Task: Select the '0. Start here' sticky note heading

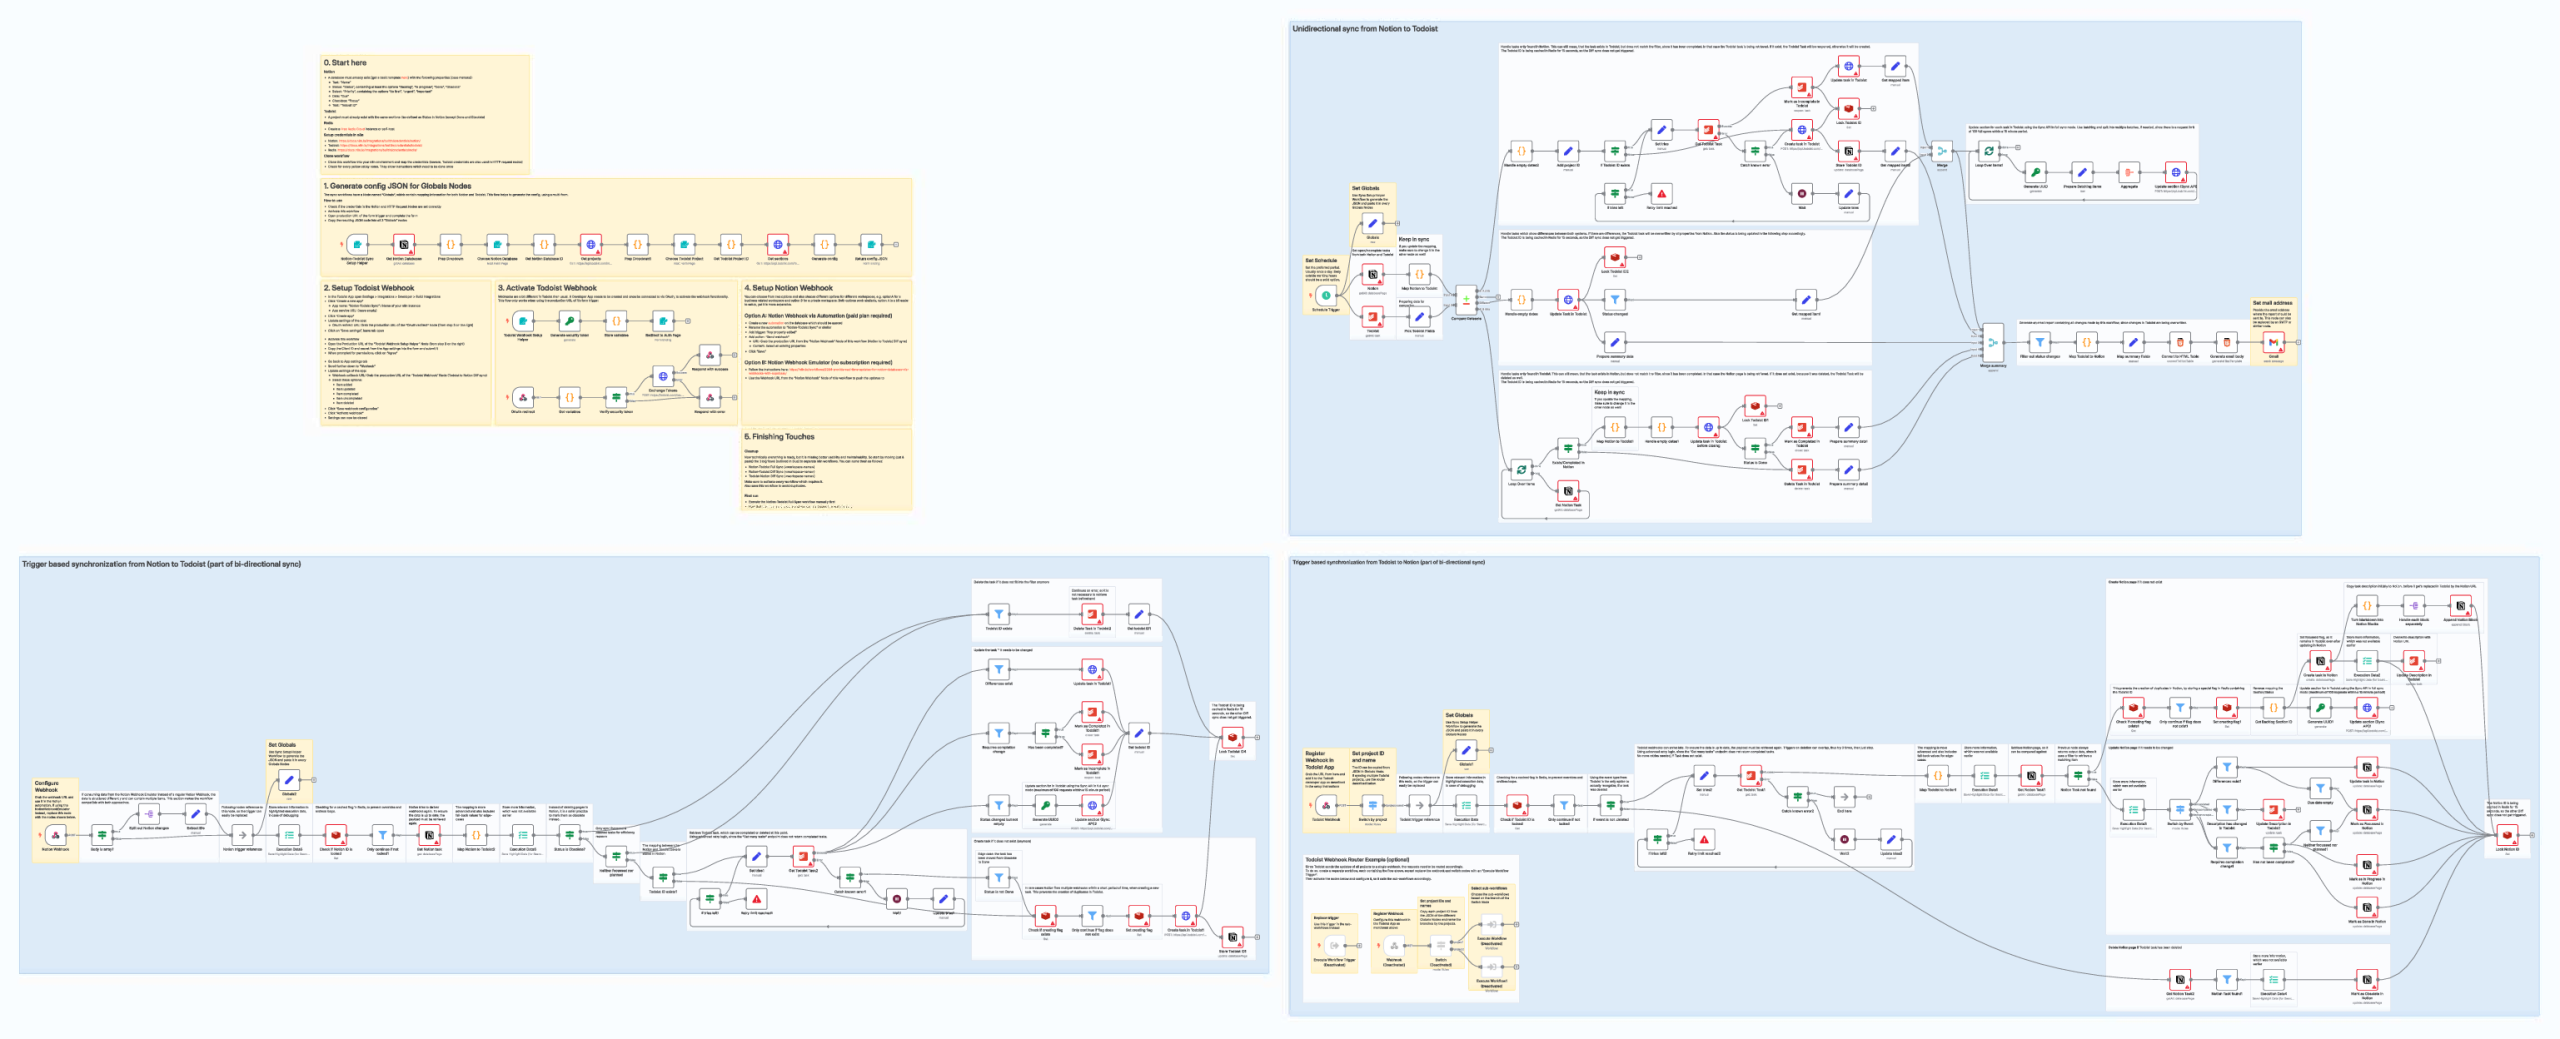Action: coord(345,63)
